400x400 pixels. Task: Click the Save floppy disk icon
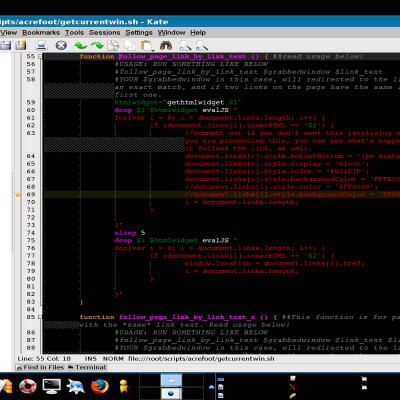click(x=6, y=45)
